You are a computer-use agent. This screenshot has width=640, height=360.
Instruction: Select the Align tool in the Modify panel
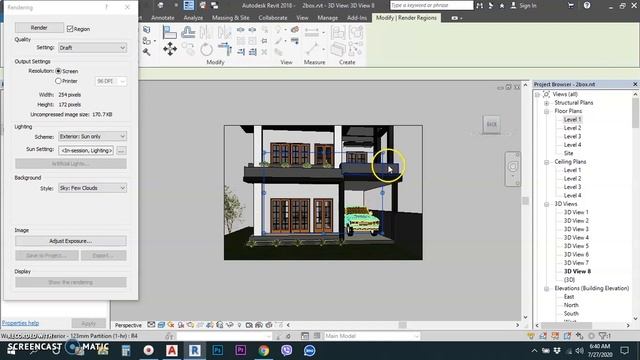tap(169, 32)
